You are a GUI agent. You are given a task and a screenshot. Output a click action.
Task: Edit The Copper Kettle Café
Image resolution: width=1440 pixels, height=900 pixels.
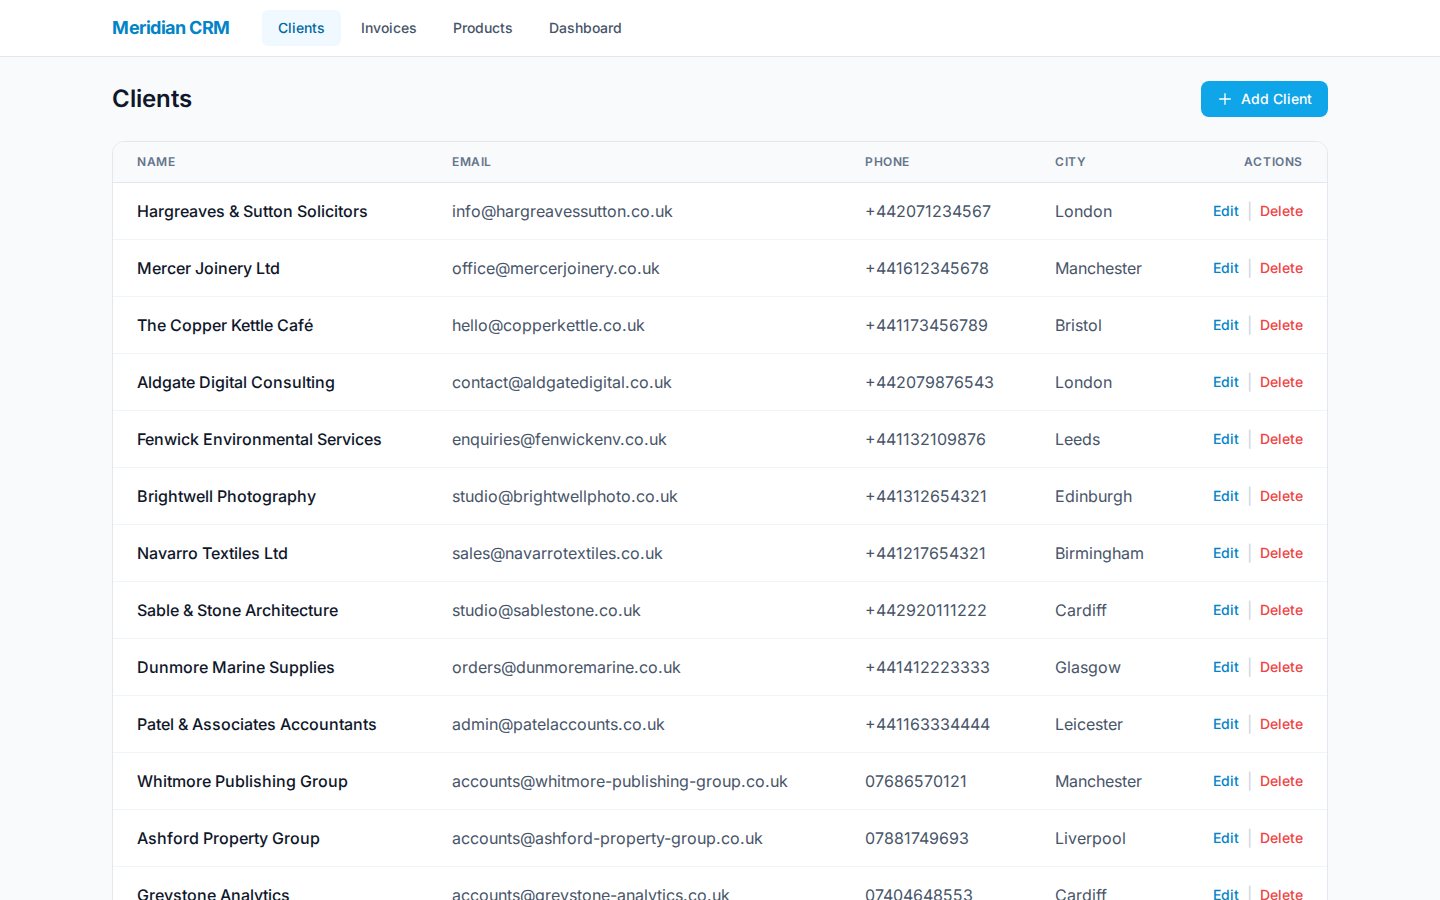pyautogui.click(x=1225, y=325)
